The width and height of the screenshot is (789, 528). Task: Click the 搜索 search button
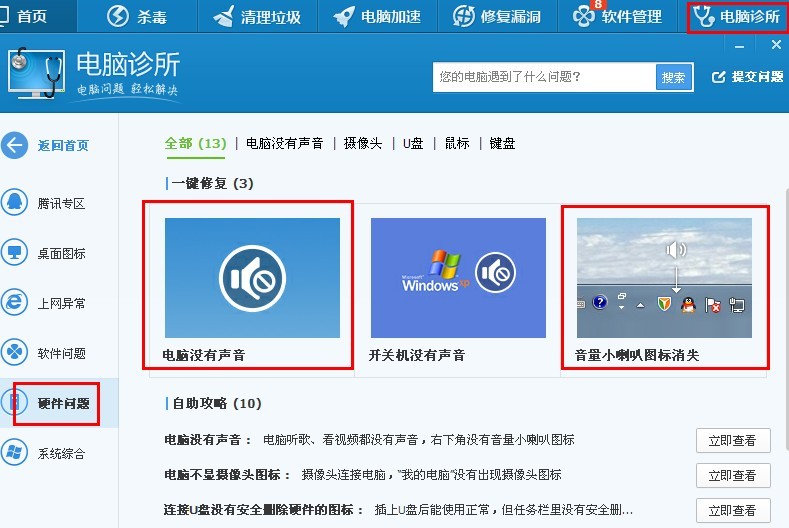tap(674, 77)
